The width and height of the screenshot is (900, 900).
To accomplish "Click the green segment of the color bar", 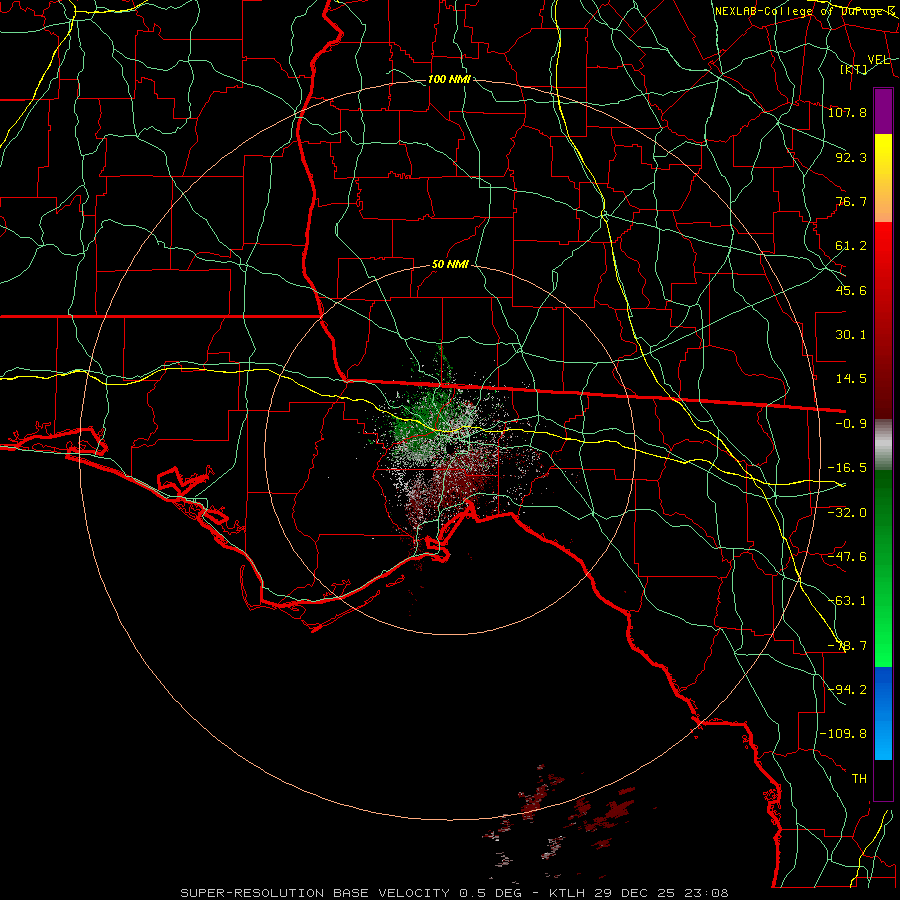I will 883,568.
